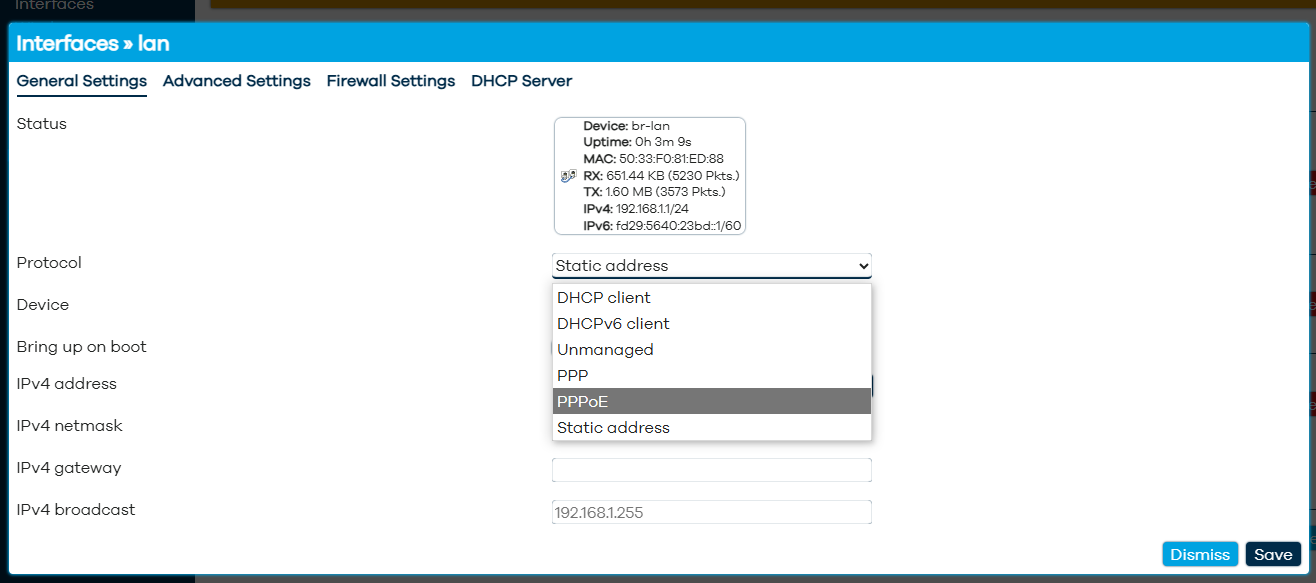The image size is (1316, 583).
Task: Select the DHCPv6 client protocol option
Action: tap(712, 324)
